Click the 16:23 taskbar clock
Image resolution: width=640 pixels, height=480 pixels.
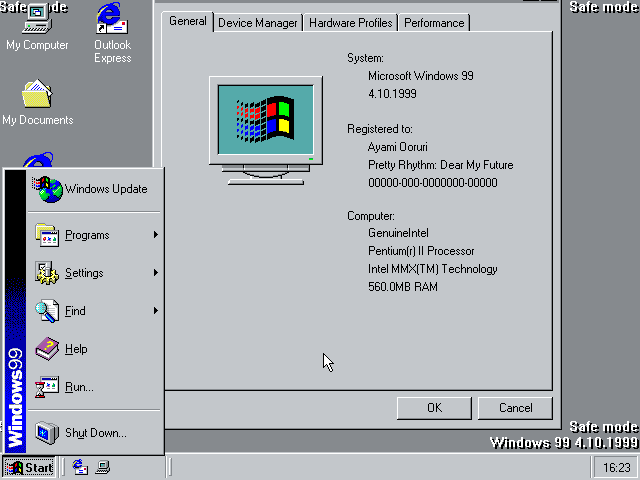(x=617, y=467)
